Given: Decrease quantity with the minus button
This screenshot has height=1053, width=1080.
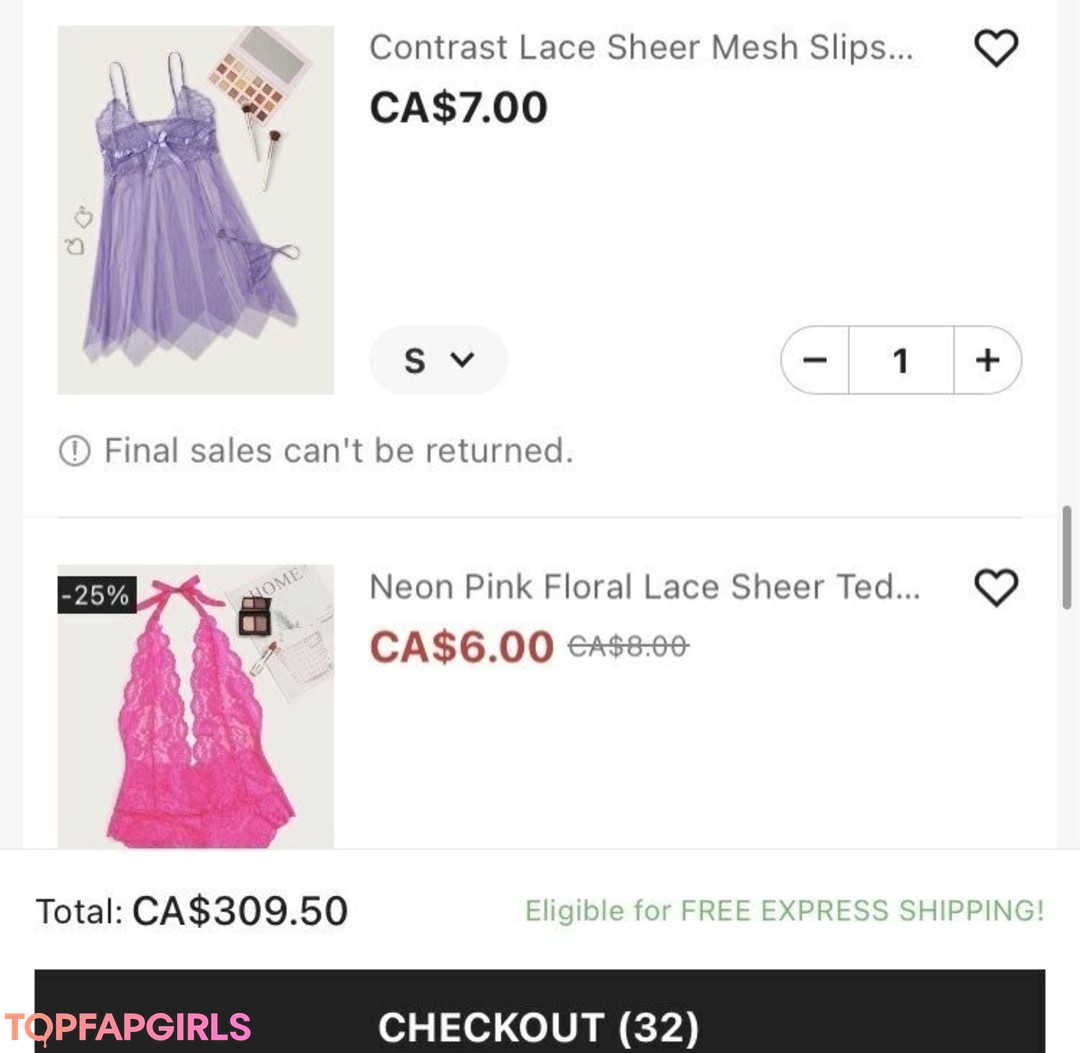Looking at the screenshot, I should (x=816, y=360).
